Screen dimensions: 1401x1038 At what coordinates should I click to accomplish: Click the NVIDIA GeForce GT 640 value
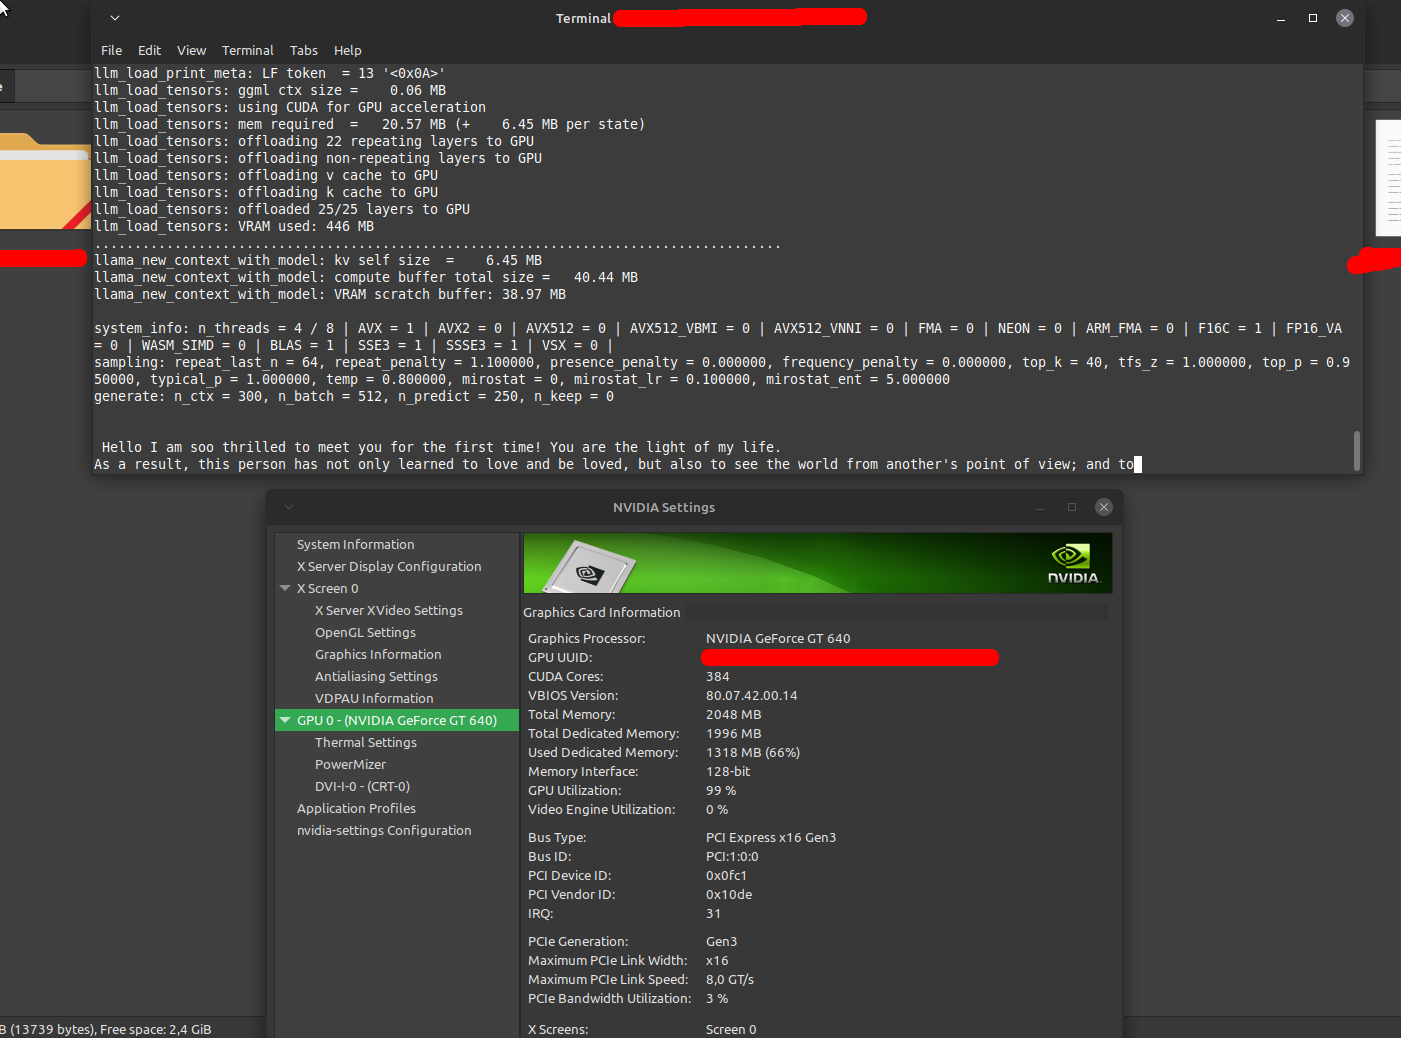pyautogui.click(x=778, y=638)
